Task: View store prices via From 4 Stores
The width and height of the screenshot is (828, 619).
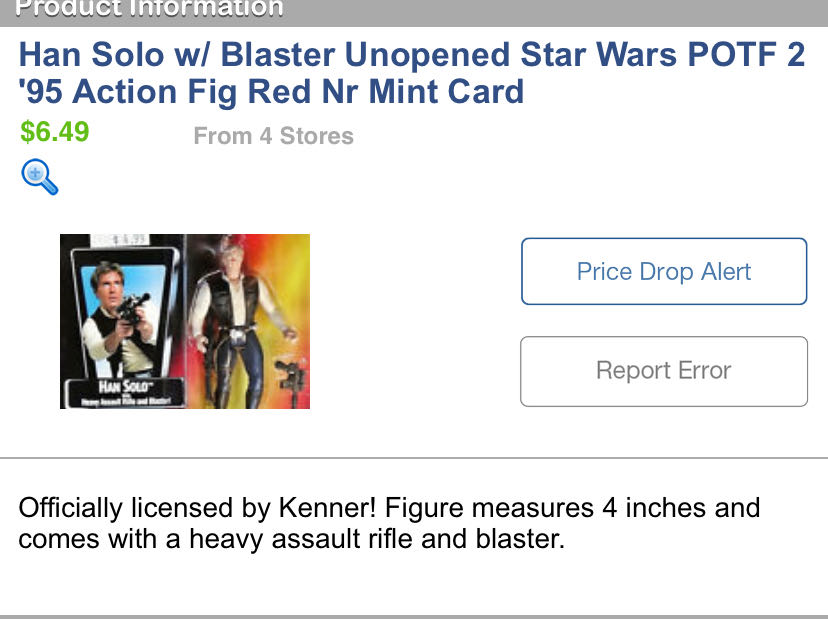Action: click(x=271, y=136)
